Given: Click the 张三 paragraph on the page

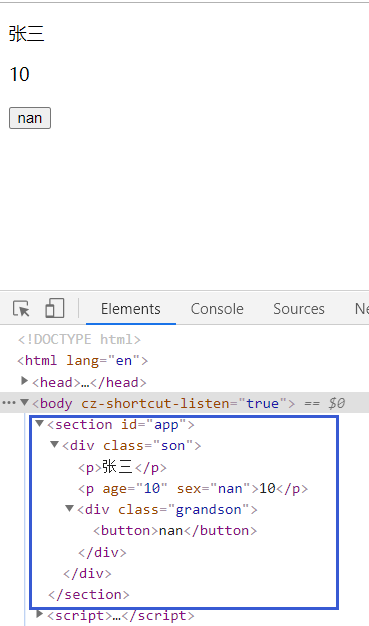Looking at the screenshot, I should pyautogui.click(x=26, y=34).
